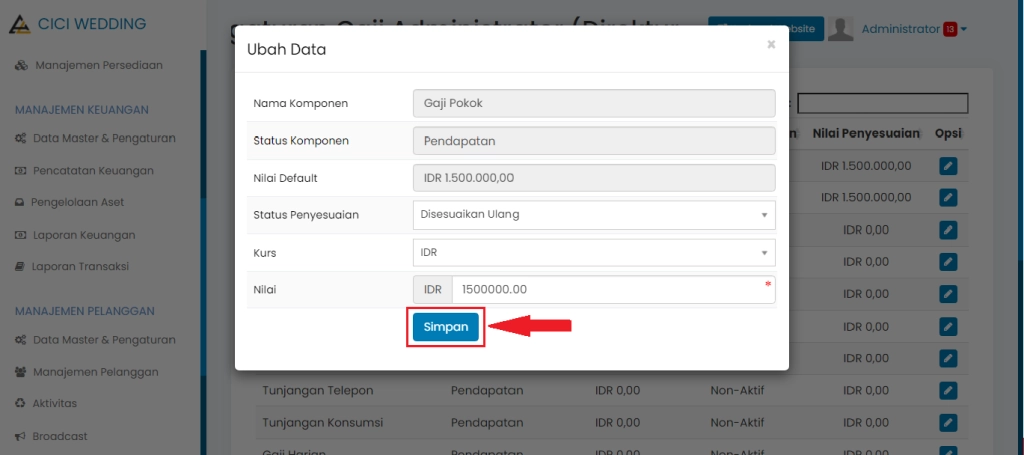Click the Laporan Transaksi book icon
1024x455 pixels.
pos(20,267)
